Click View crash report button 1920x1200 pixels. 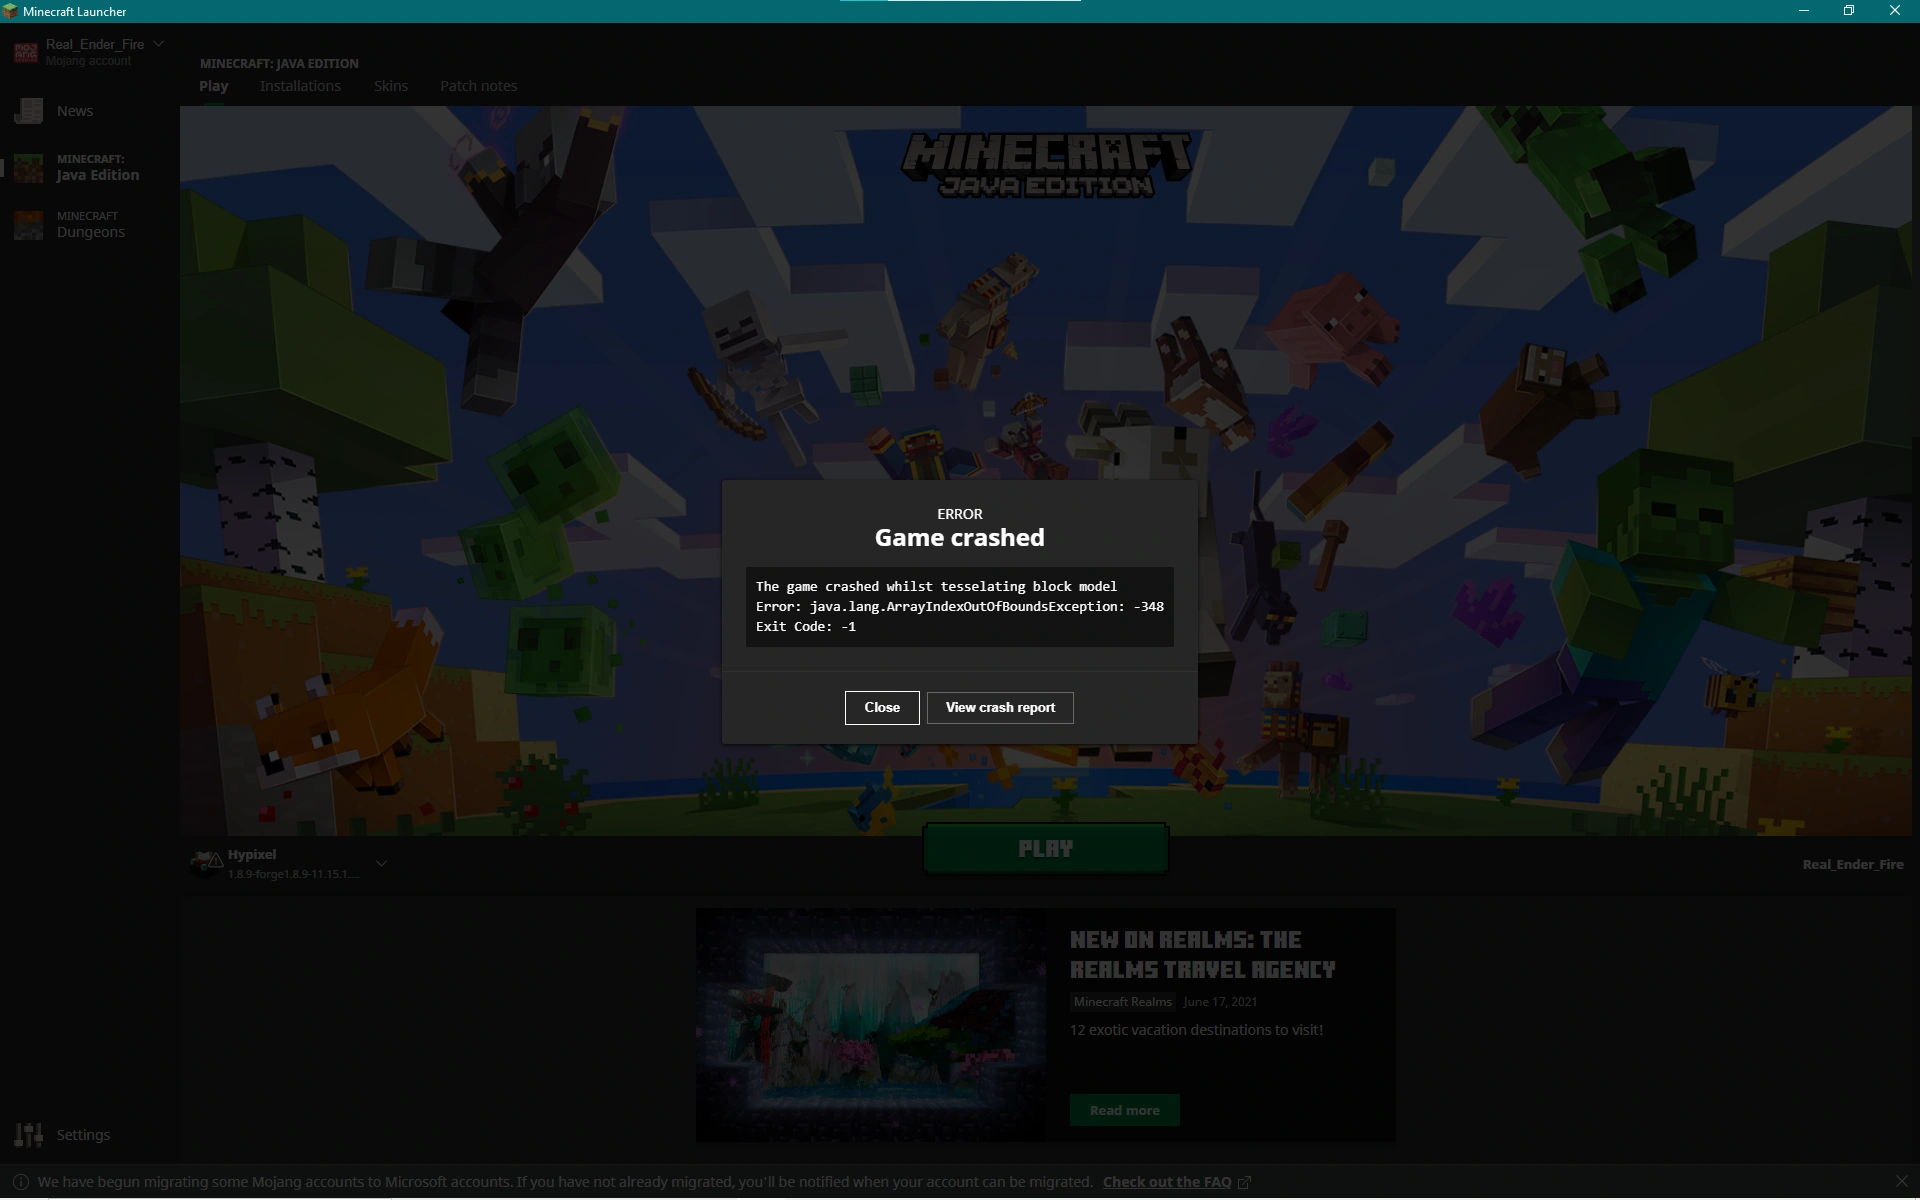[x=1000, y=708]
